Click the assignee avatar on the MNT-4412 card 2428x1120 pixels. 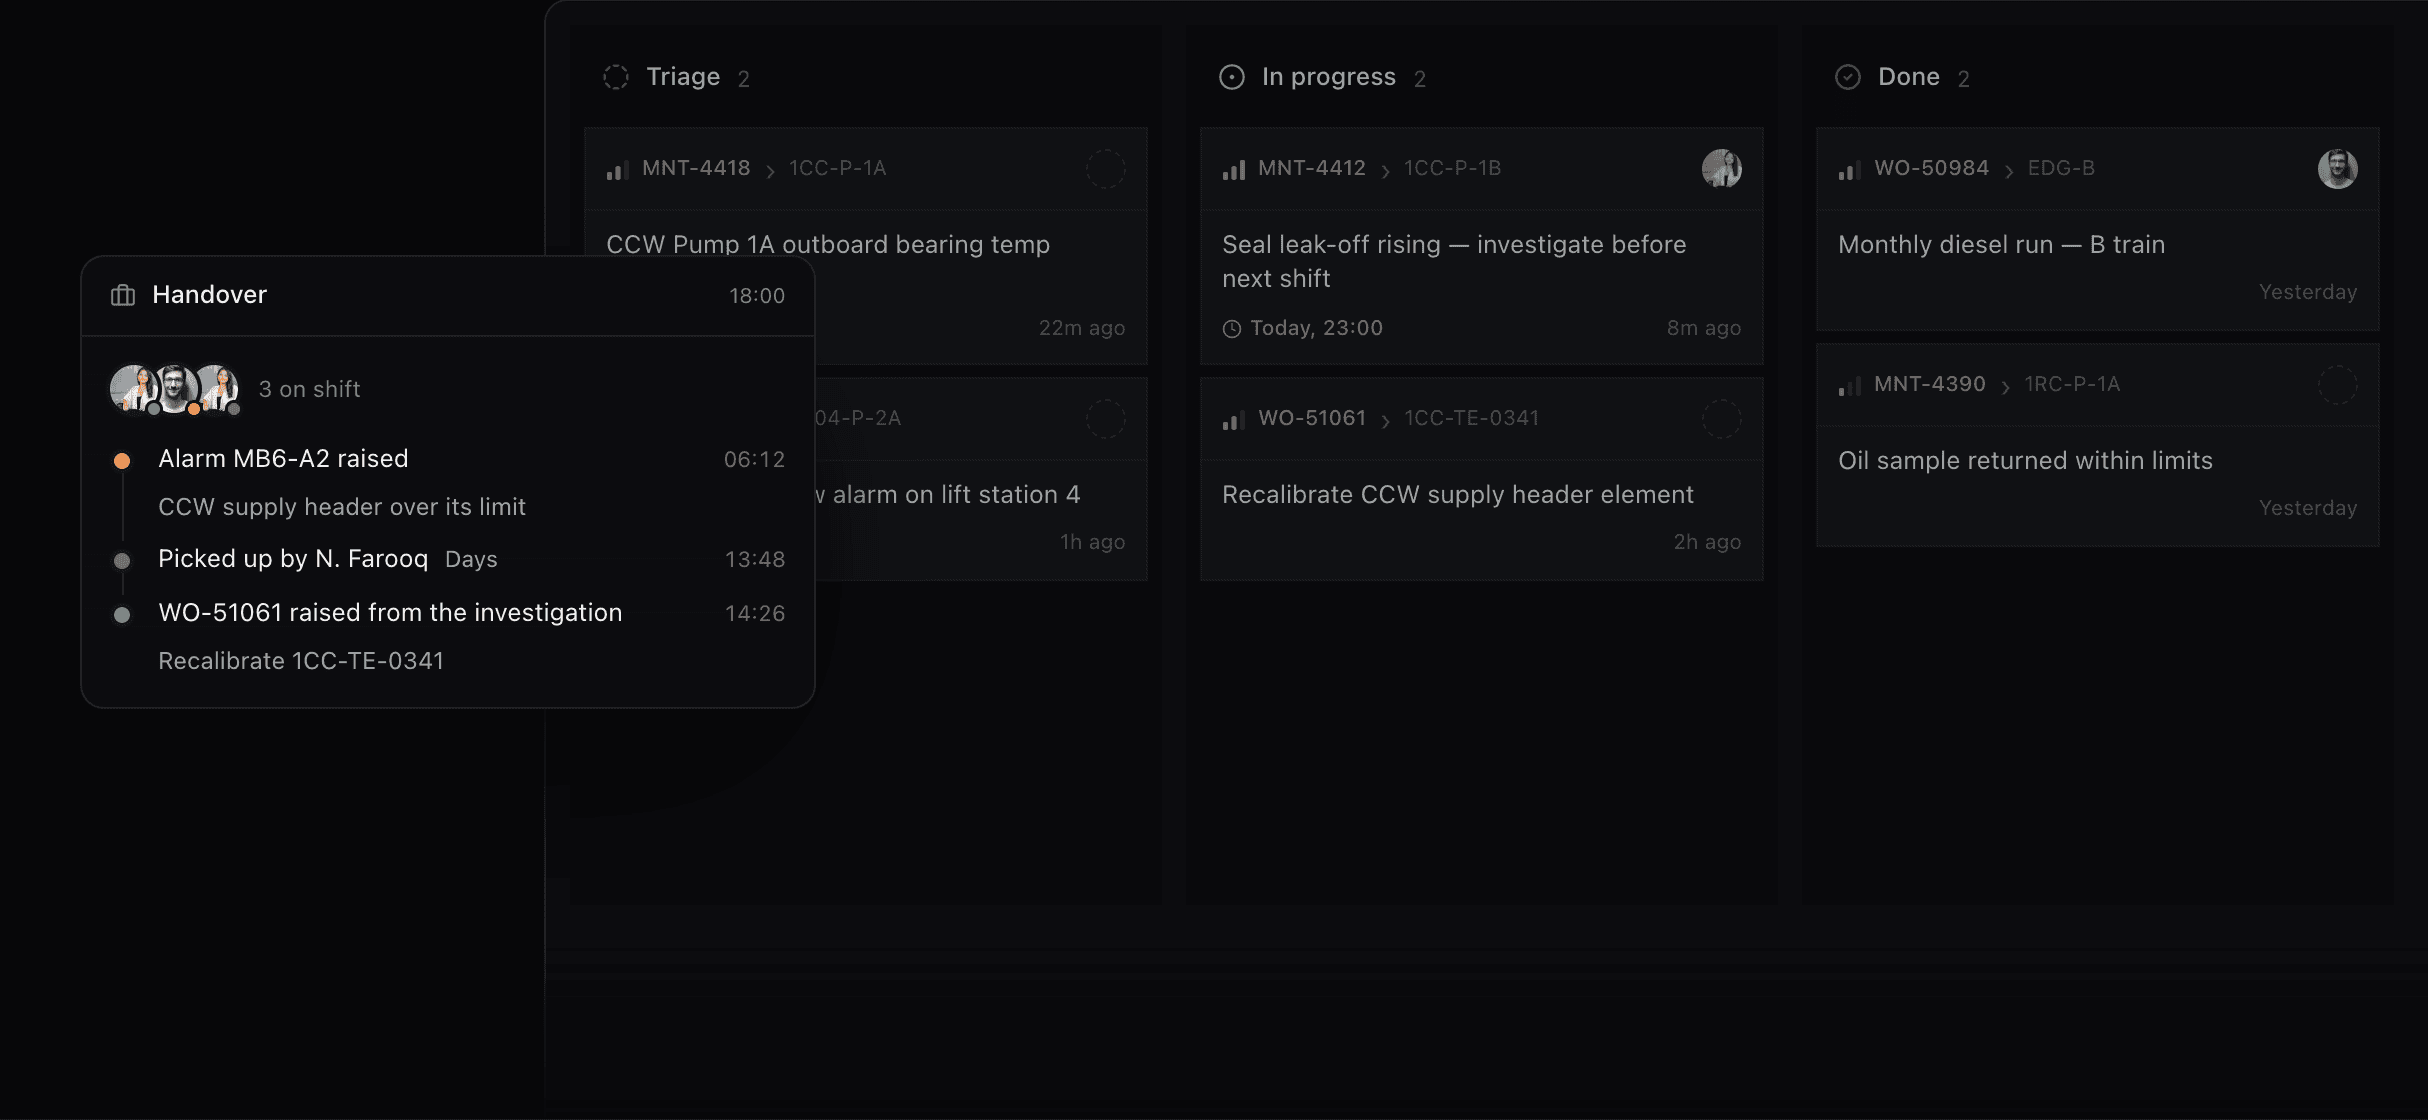tap(1722, 169)
